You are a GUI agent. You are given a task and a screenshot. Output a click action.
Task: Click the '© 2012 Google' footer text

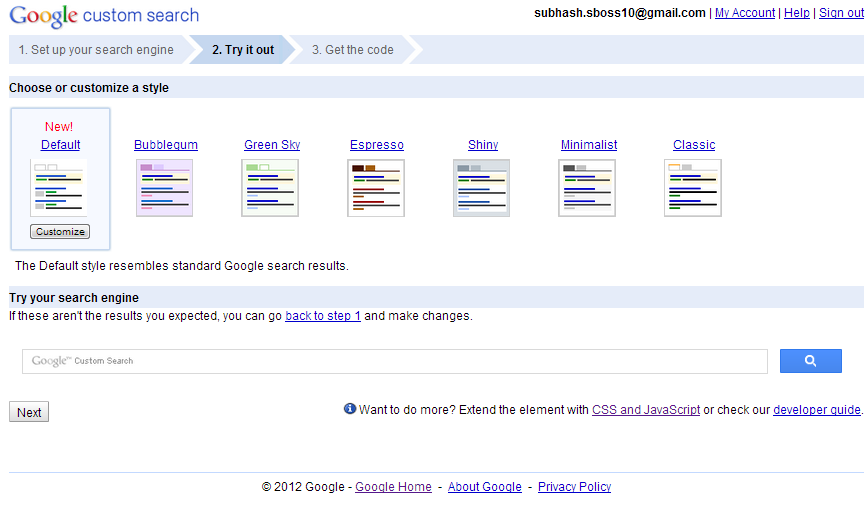coord(303,487)
